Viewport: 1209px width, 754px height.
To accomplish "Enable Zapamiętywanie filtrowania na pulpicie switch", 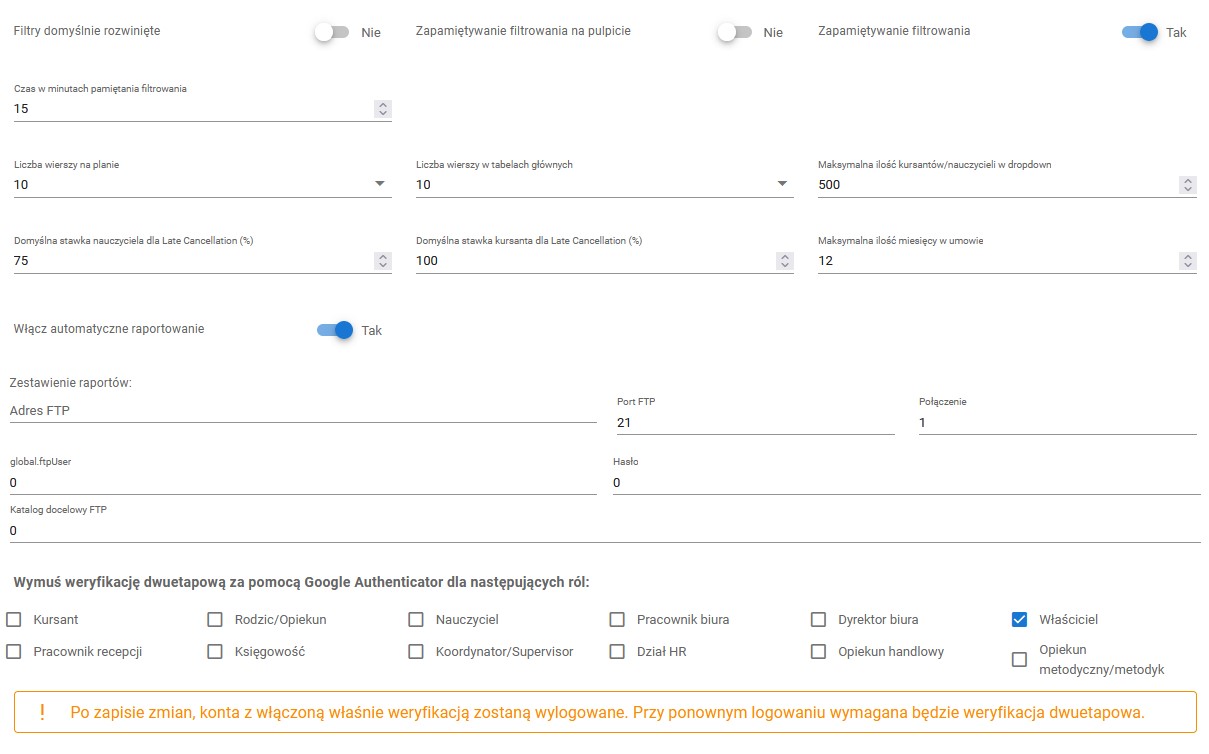I will pos(735,32).
